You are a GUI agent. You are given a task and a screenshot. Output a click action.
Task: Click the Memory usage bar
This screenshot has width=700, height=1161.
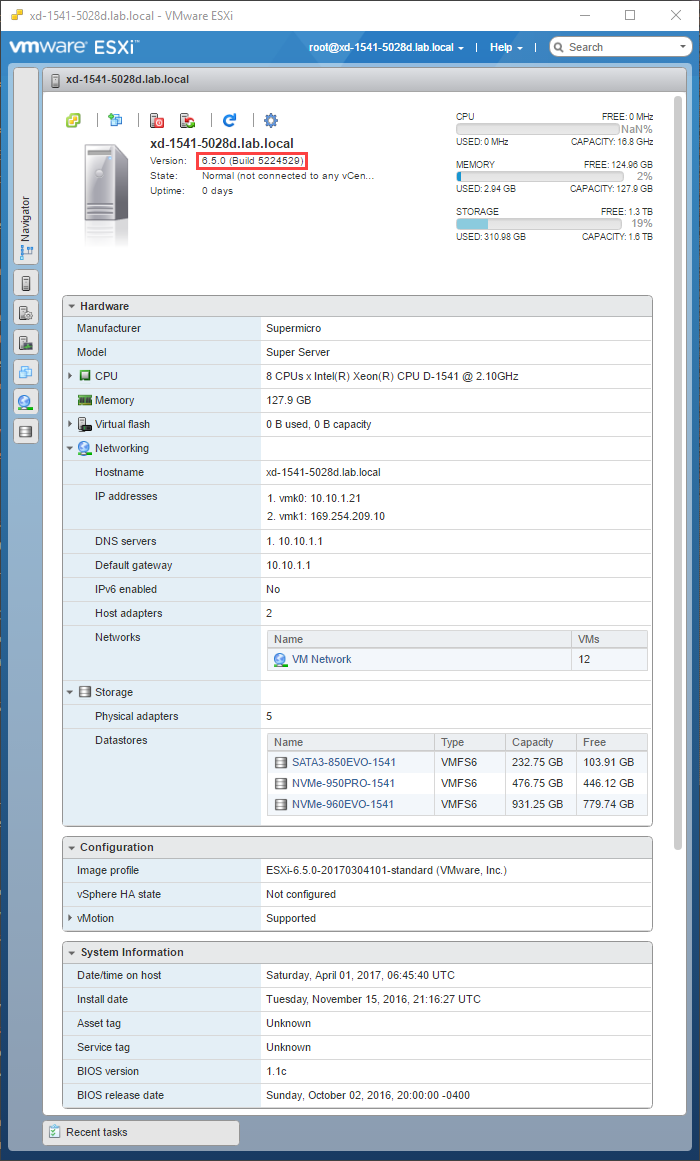538,176
